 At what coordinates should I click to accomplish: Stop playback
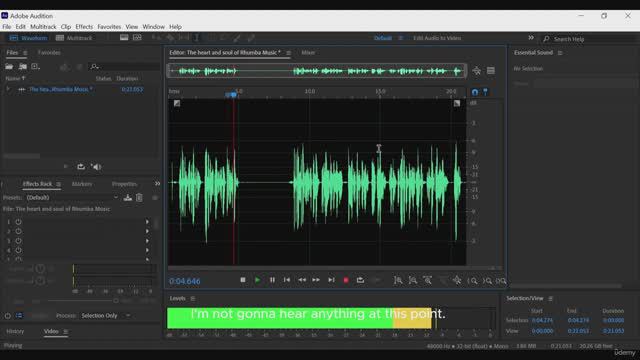(x=243, y=280)
